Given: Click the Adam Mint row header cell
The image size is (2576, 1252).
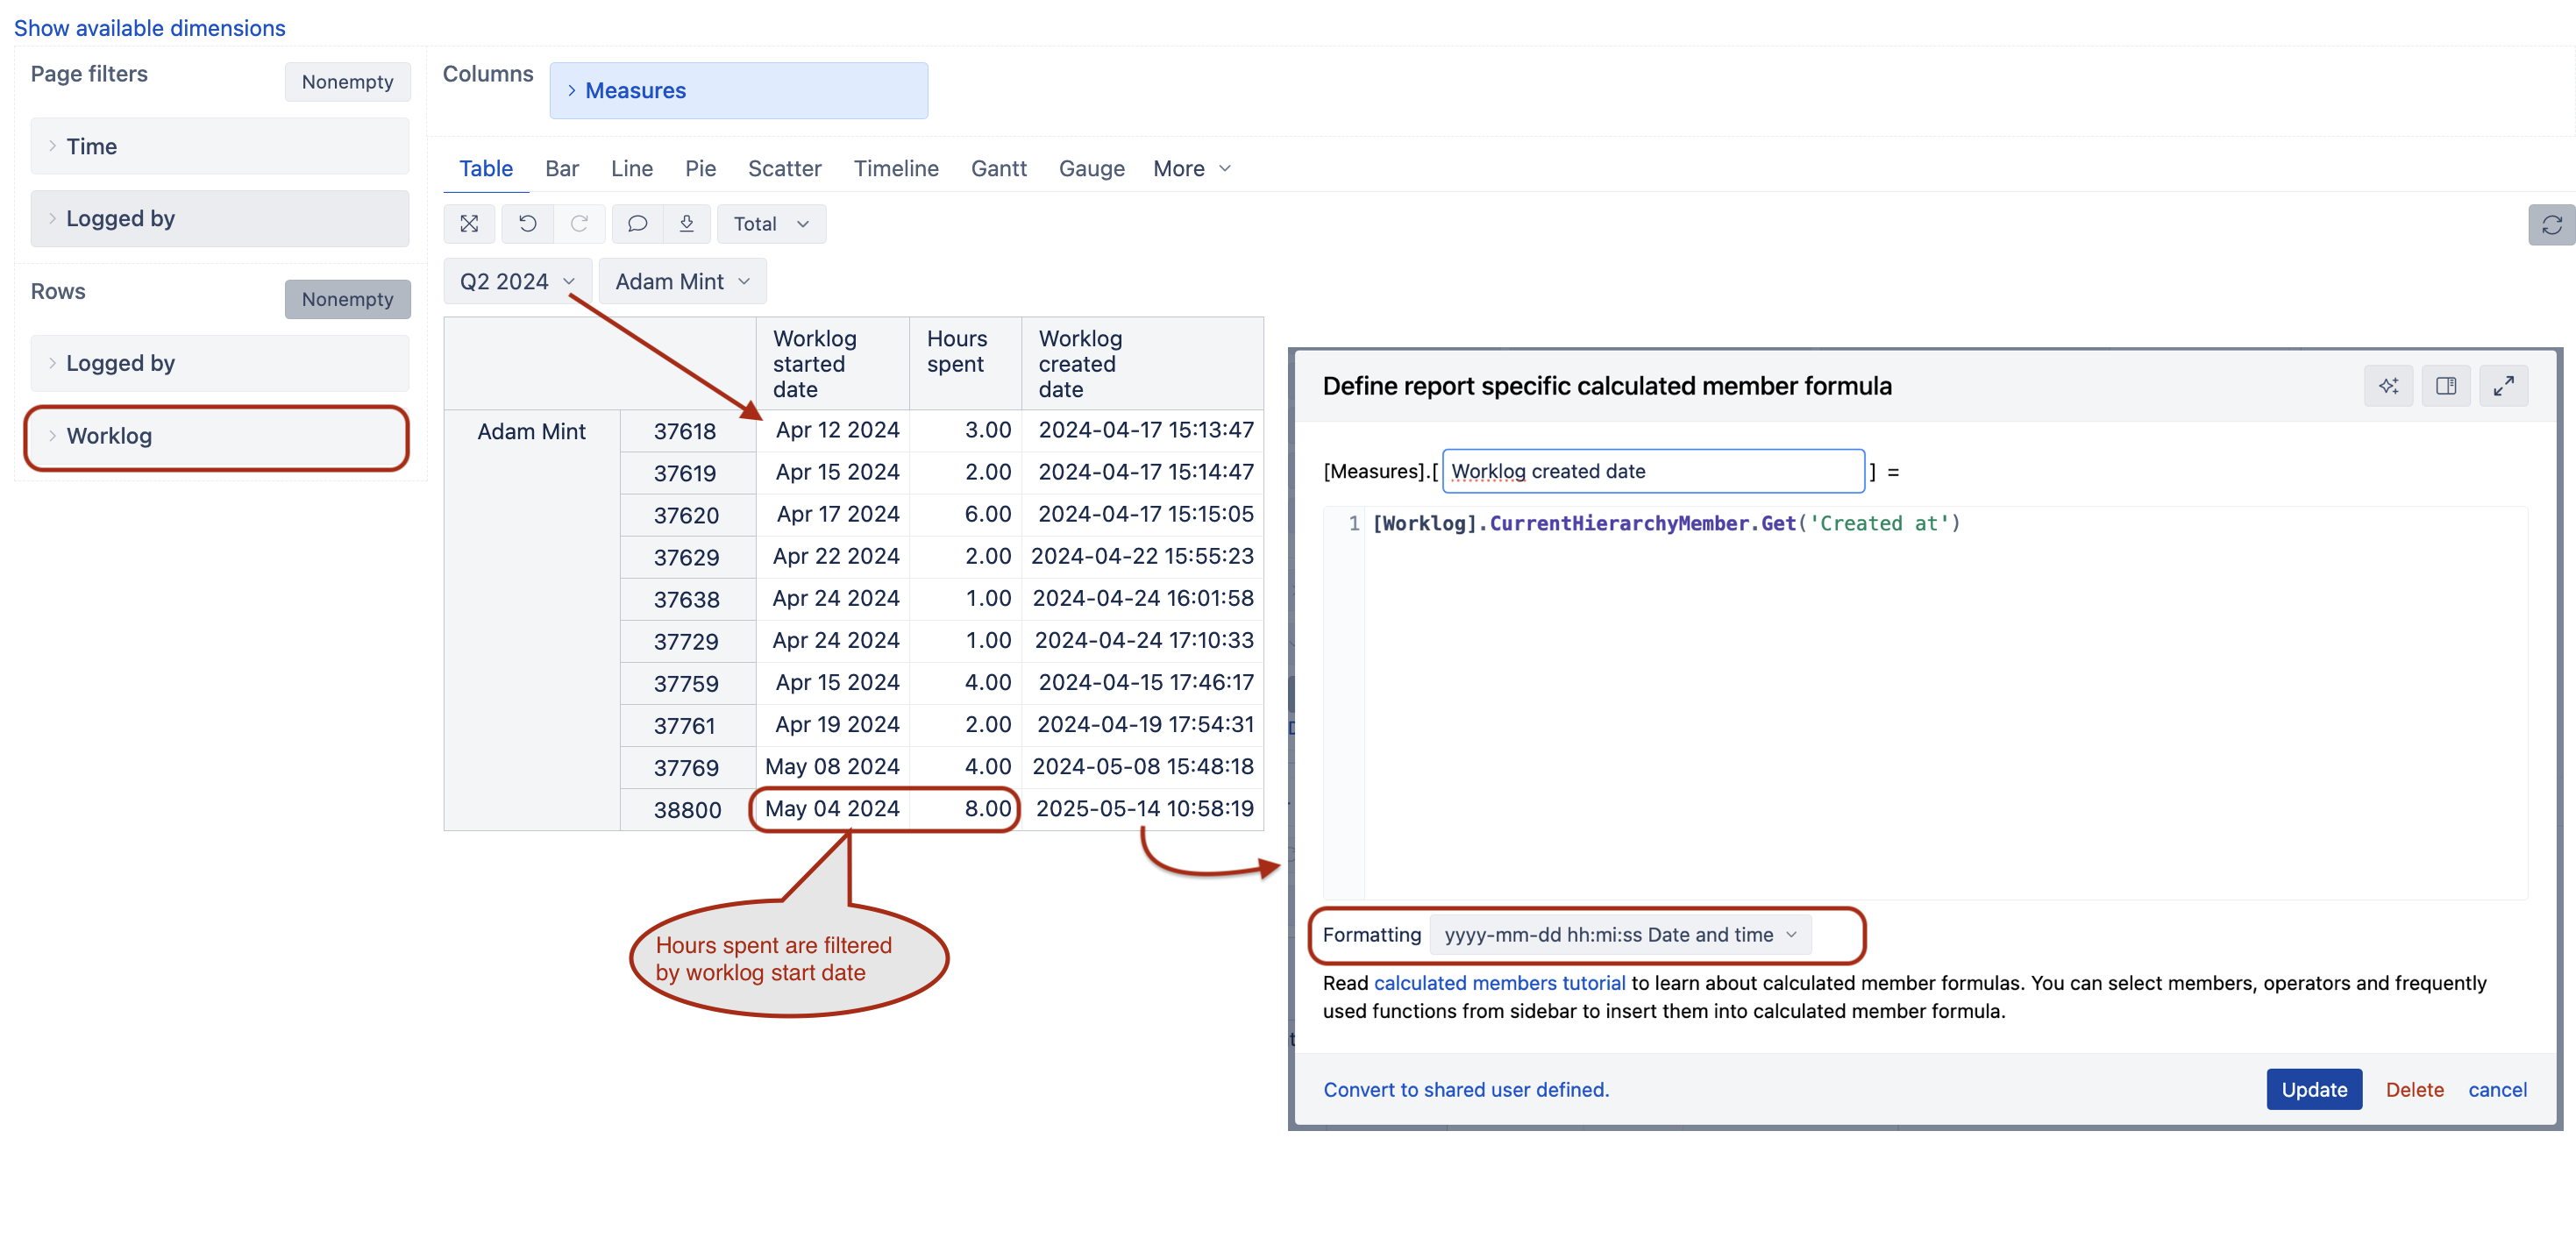Looking at the screenshot, I should pyautogui.click(x=532, y=620).
